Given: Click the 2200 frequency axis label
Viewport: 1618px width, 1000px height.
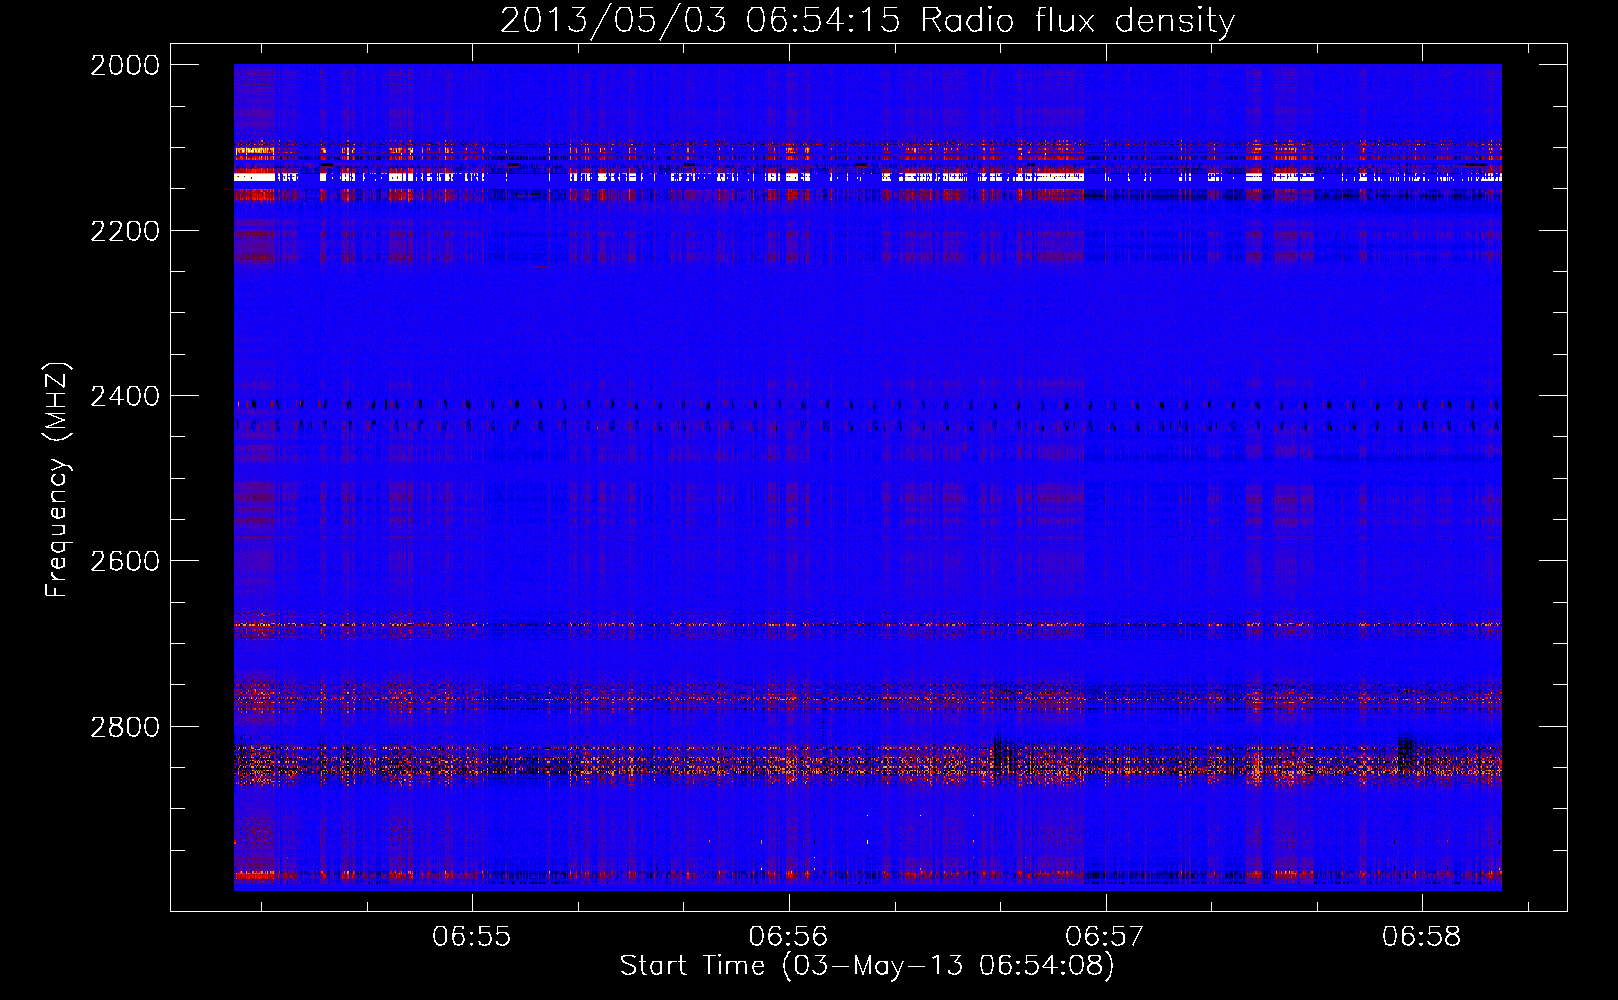Looking at the screenshot, I should coord(125,231).
